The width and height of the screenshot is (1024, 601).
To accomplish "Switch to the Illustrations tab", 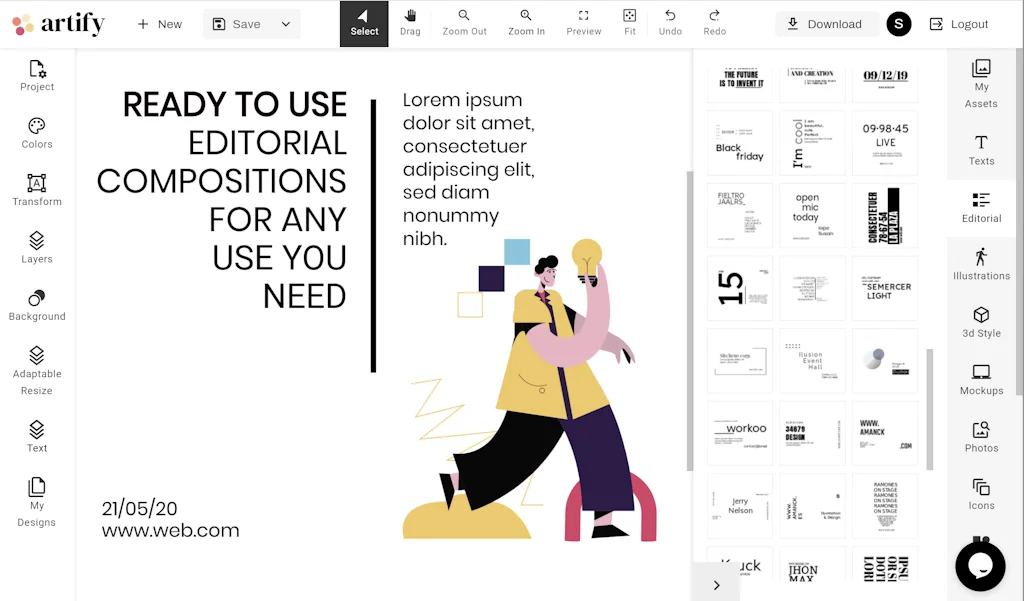I will [x=981, y=264].
